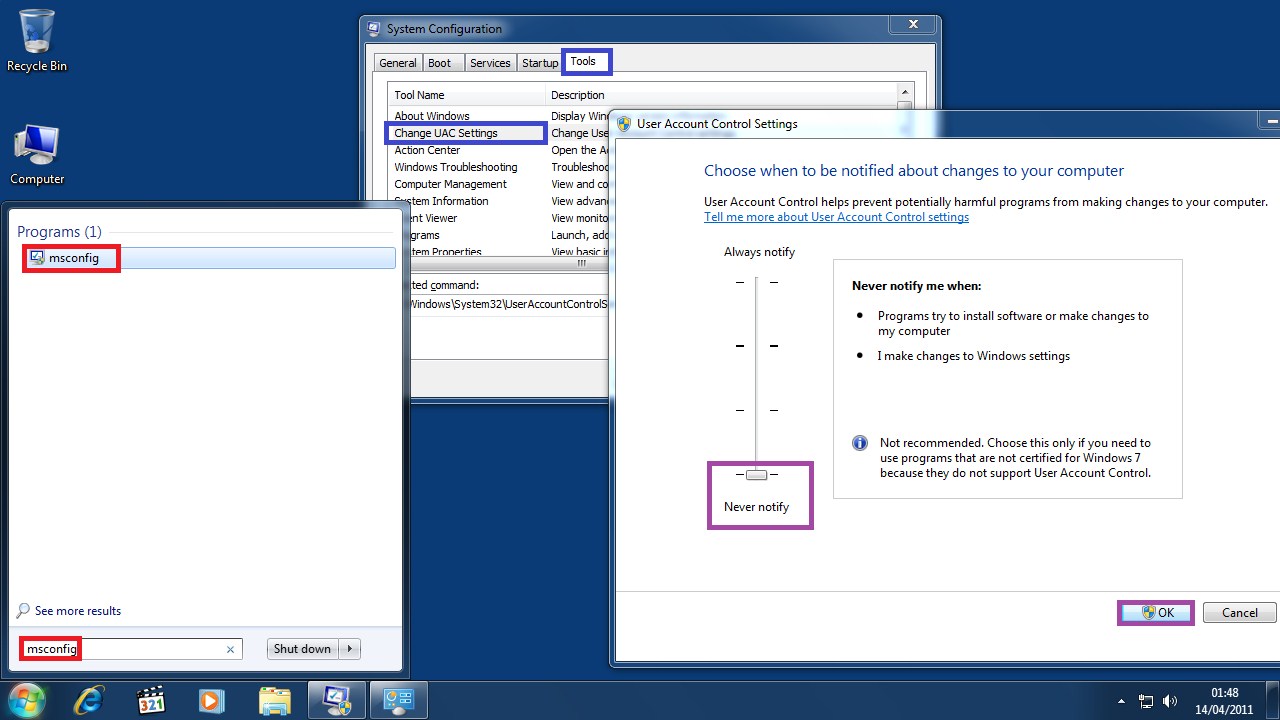Viewport: 1280px width, 720px height.
Task: Switch to UAC Settings taskbar button
Action: [x=399, y=700]
